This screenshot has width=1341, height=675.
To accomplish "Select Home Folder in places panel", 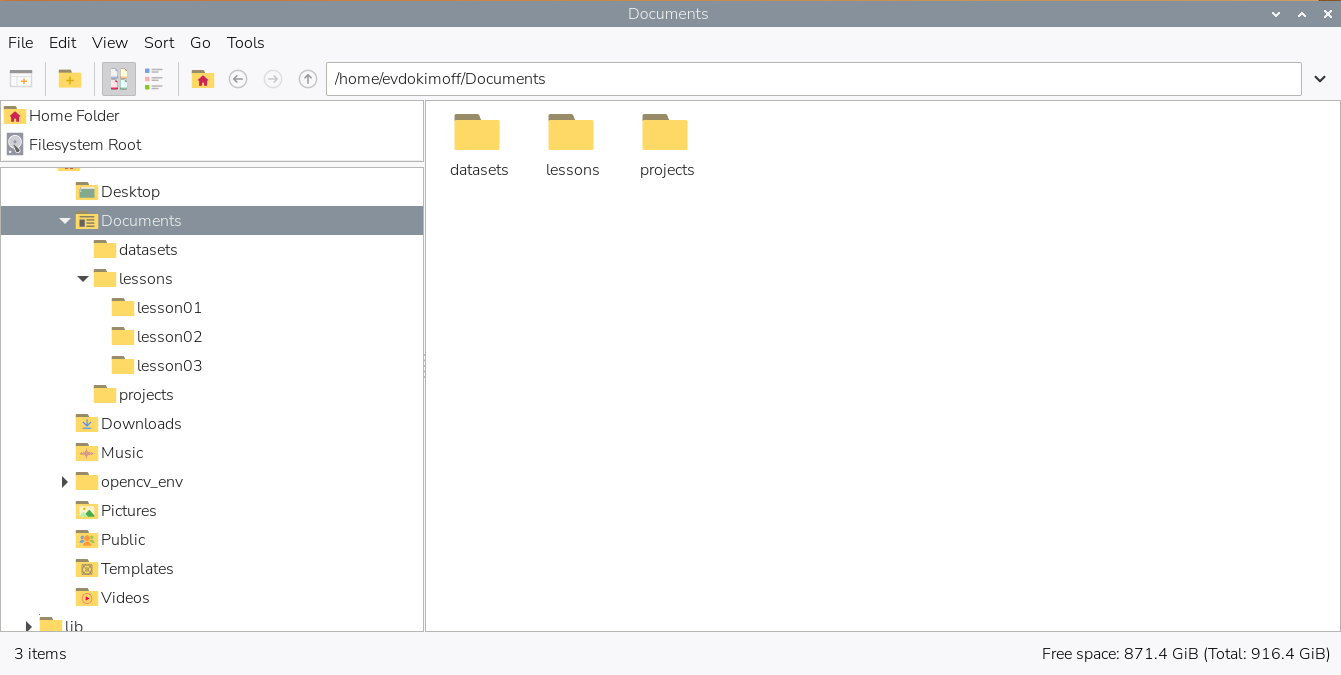I will (74, 116).
